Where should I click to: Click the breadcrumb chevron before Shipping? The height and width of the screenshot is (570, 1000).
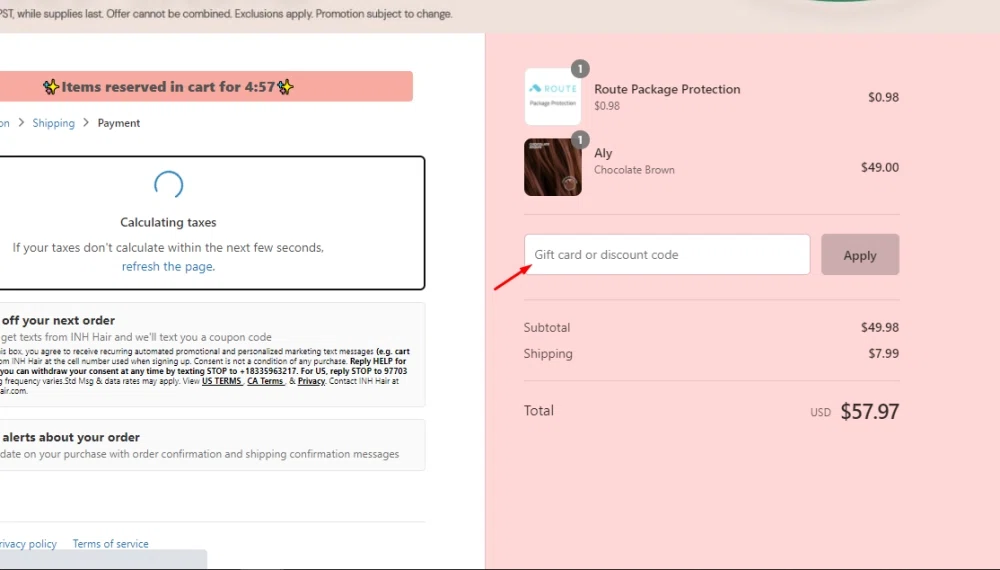coord(21,123)
